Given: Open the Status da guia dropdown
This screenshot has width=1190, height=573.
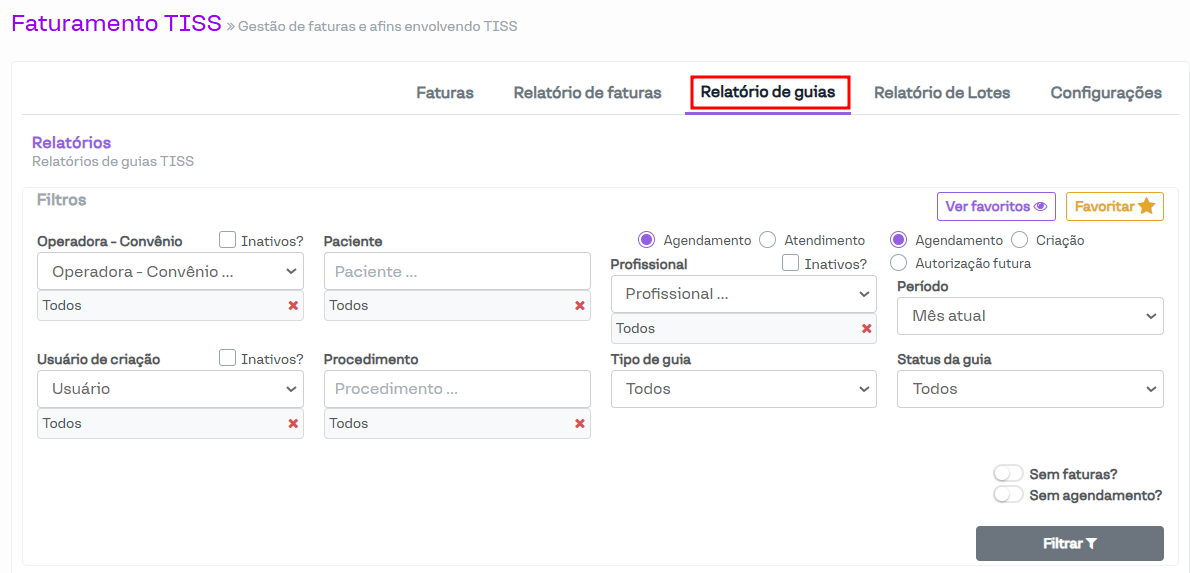Looking at the screenshot, I should point(1030,389).
